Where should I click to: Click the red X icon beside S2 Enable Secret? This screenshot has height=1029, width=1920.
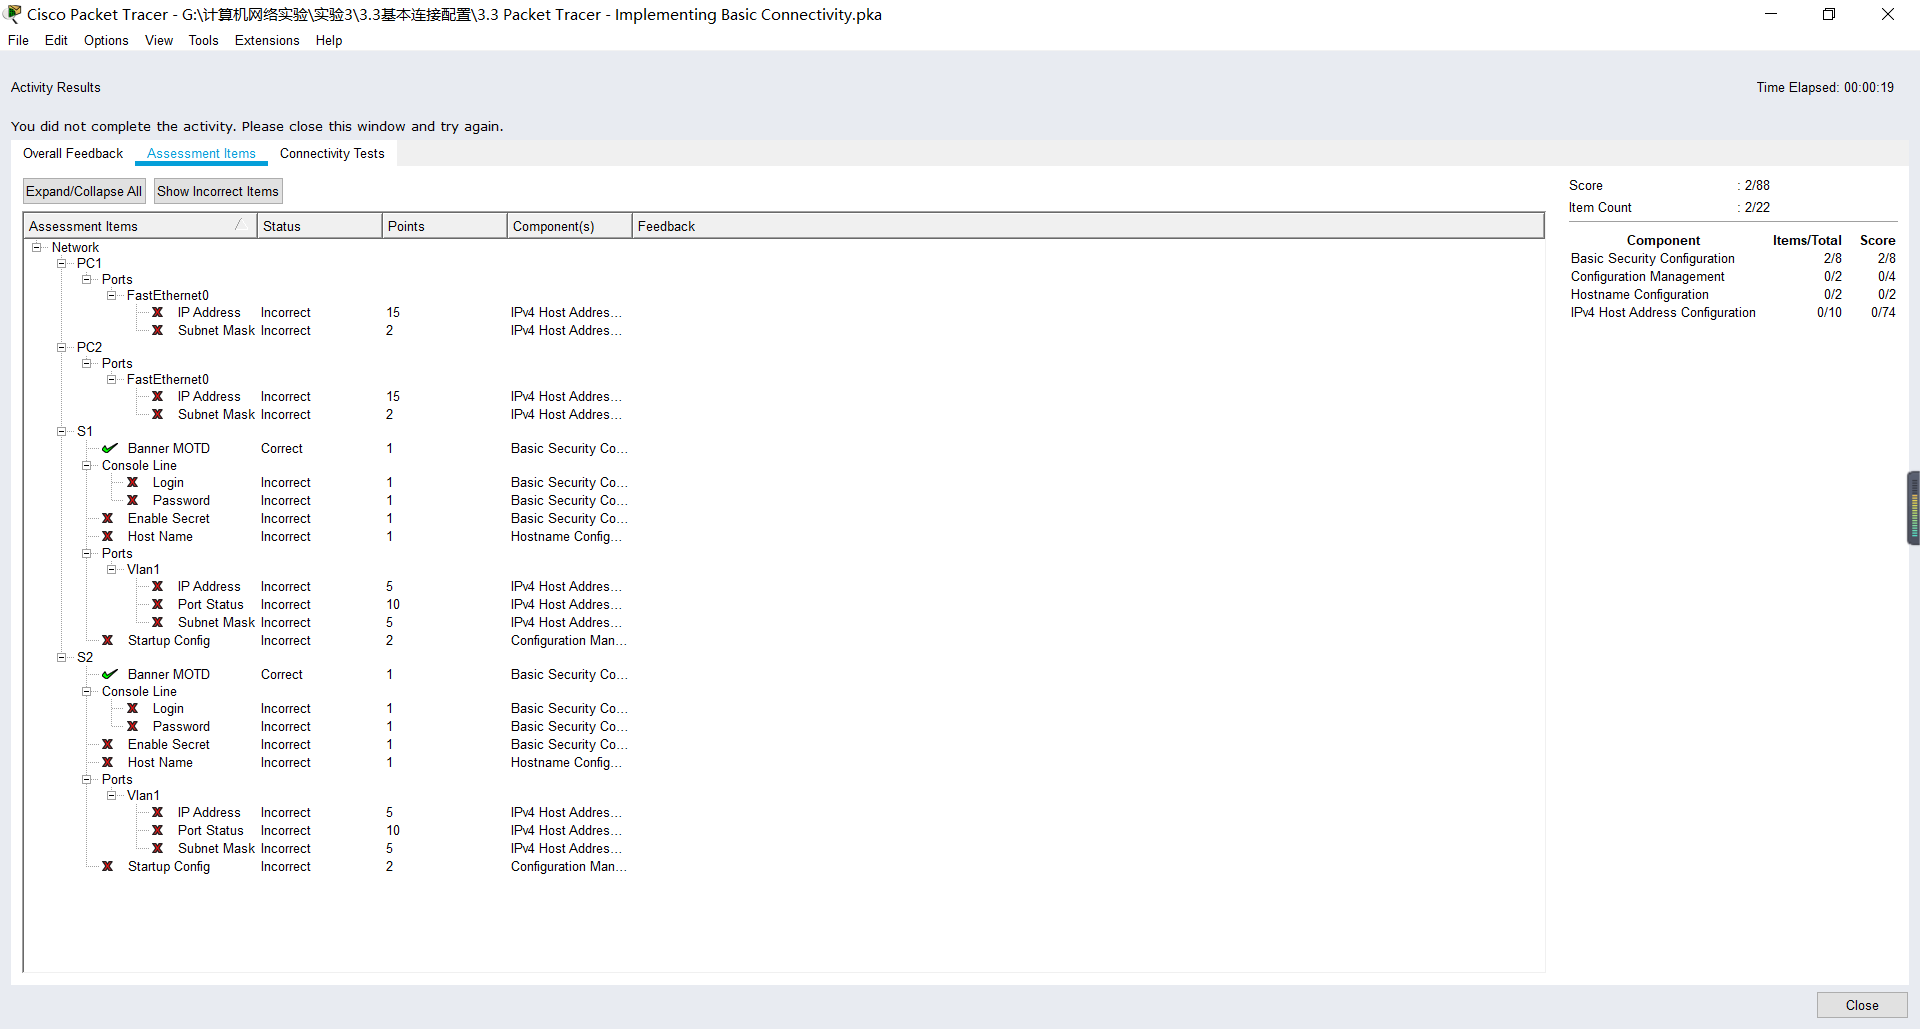108,745
